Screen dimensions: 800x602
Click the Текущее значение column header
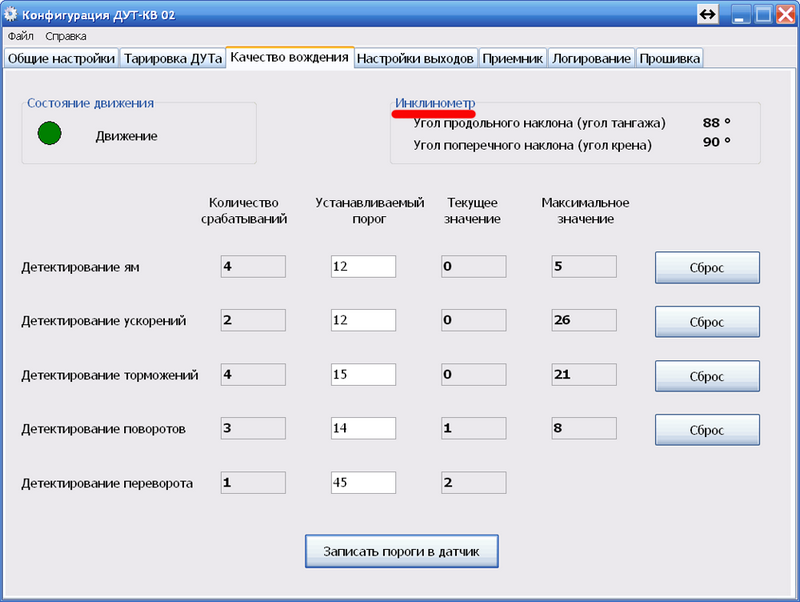point(472,211)
